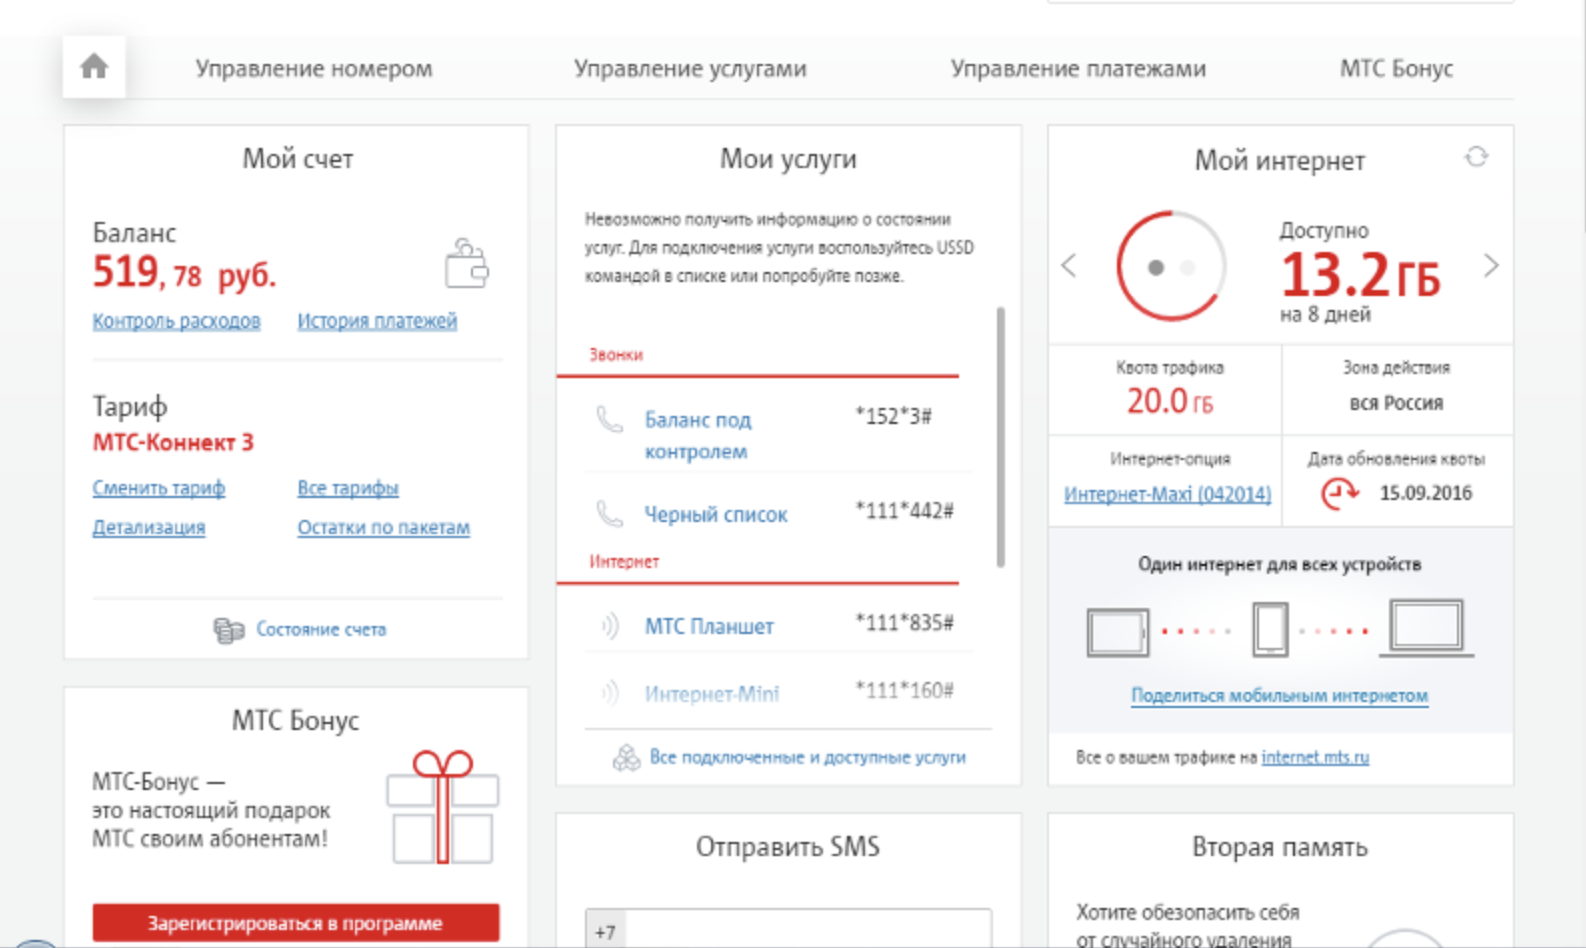The image size is (1586, 948).
Task: Click the coins icon beside Состояние счета
Action: [229, 629]
